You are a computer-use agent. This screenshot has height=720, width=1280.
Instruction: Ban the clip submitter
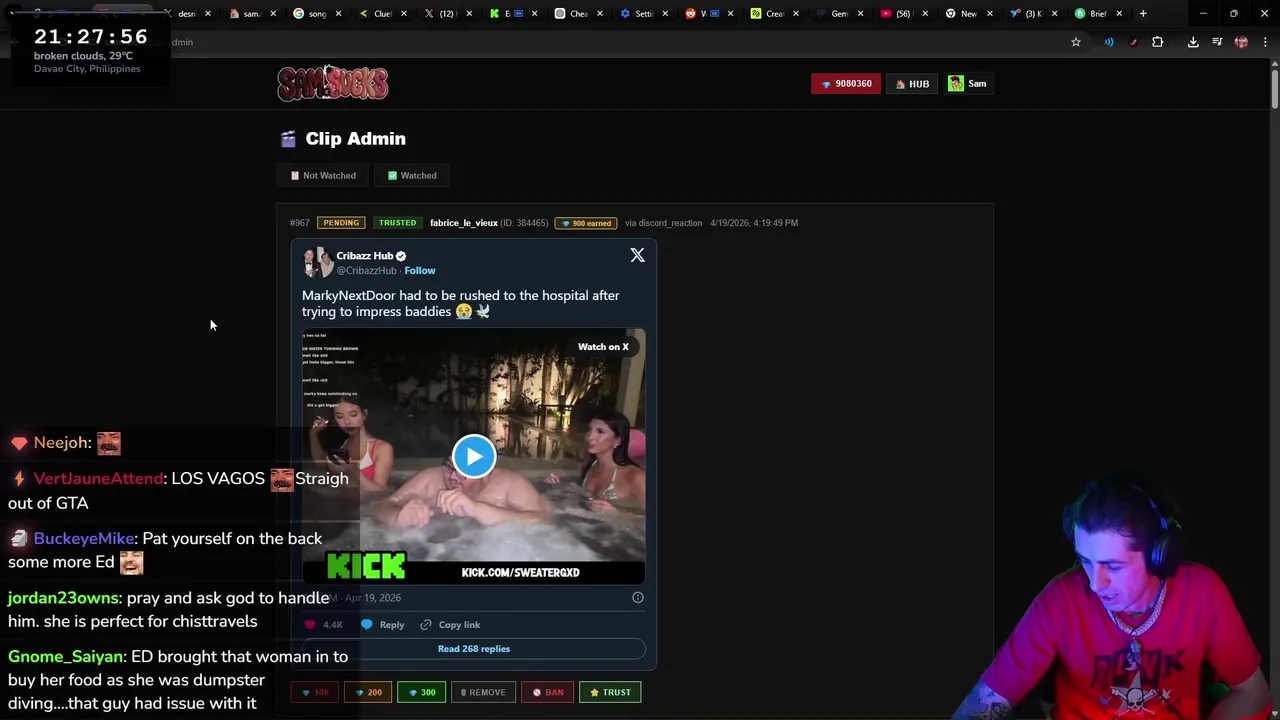tap(547, 692)
